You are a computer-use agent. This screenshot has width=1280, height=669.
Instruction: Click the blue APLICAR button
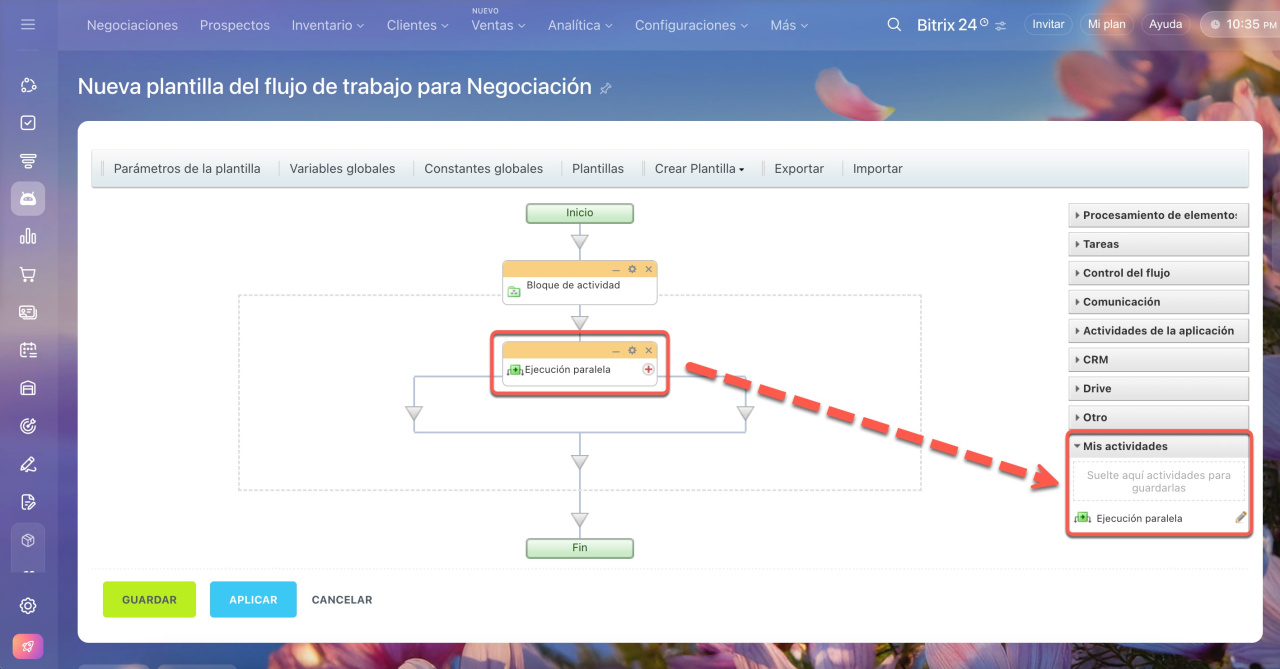[253, 600]
